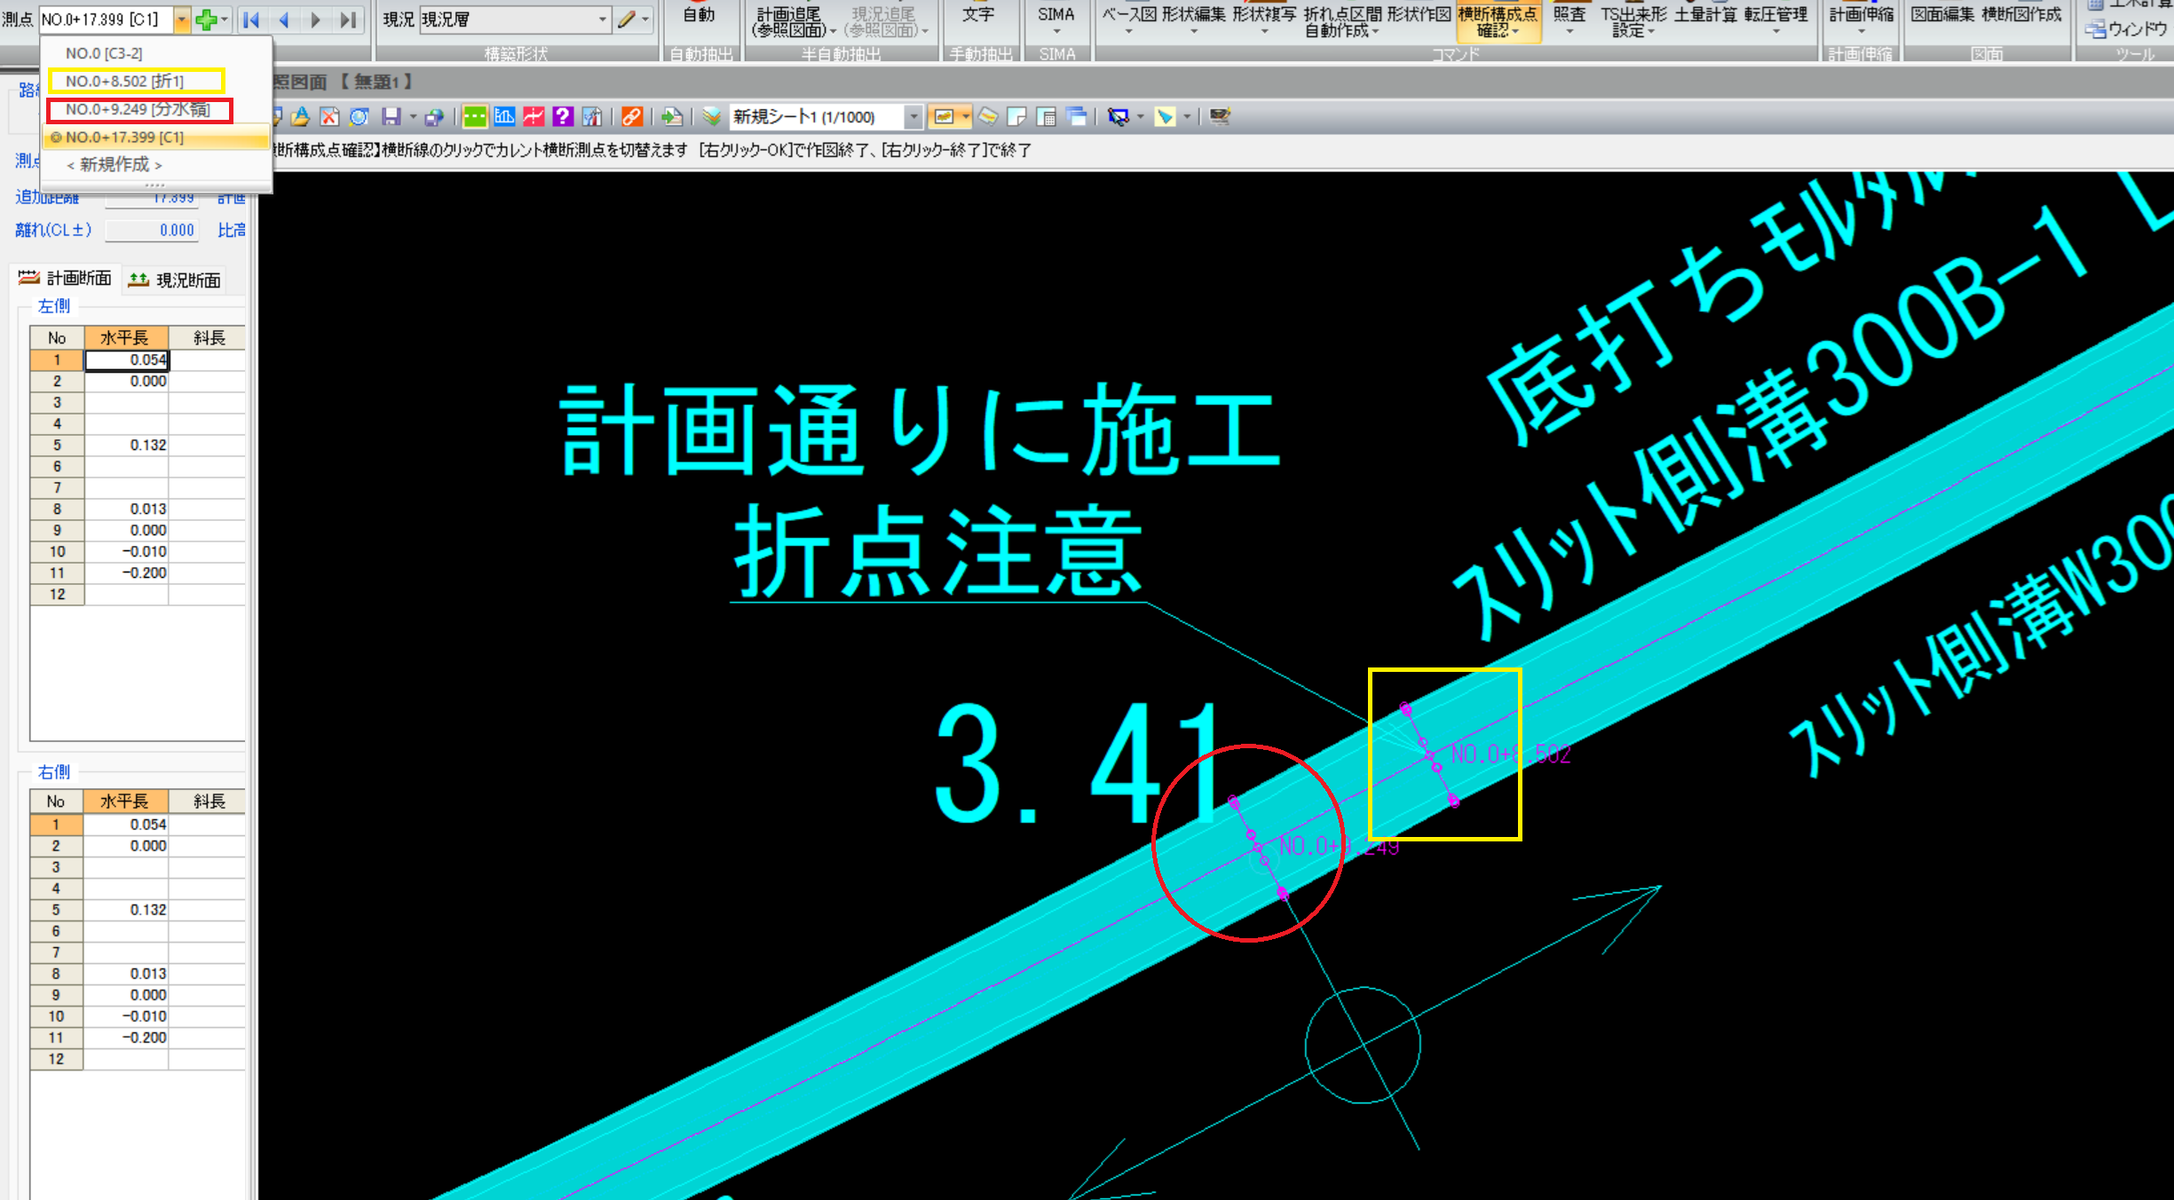Select NO.0+8.502 [折1] from station list
Image resolution: width=2174 pixels, height=1200 pixels.
[x=125, y=81]
